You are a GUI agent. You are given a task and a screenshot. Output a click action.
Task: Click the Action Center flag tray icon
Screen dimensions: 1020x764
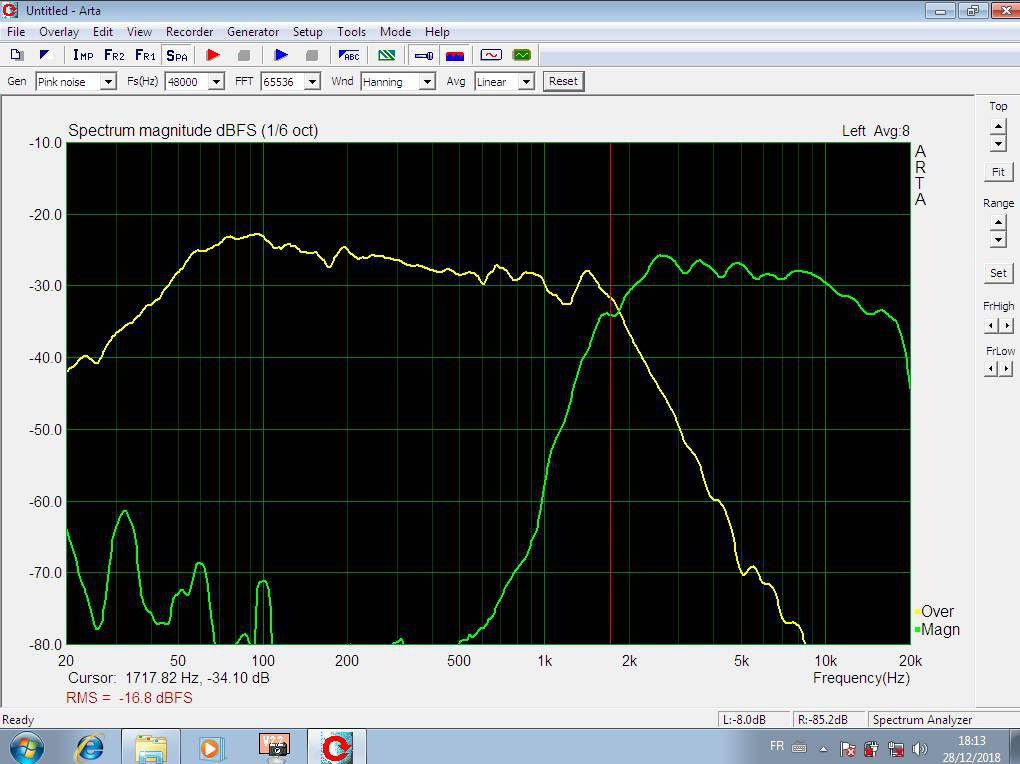point(848,748)
